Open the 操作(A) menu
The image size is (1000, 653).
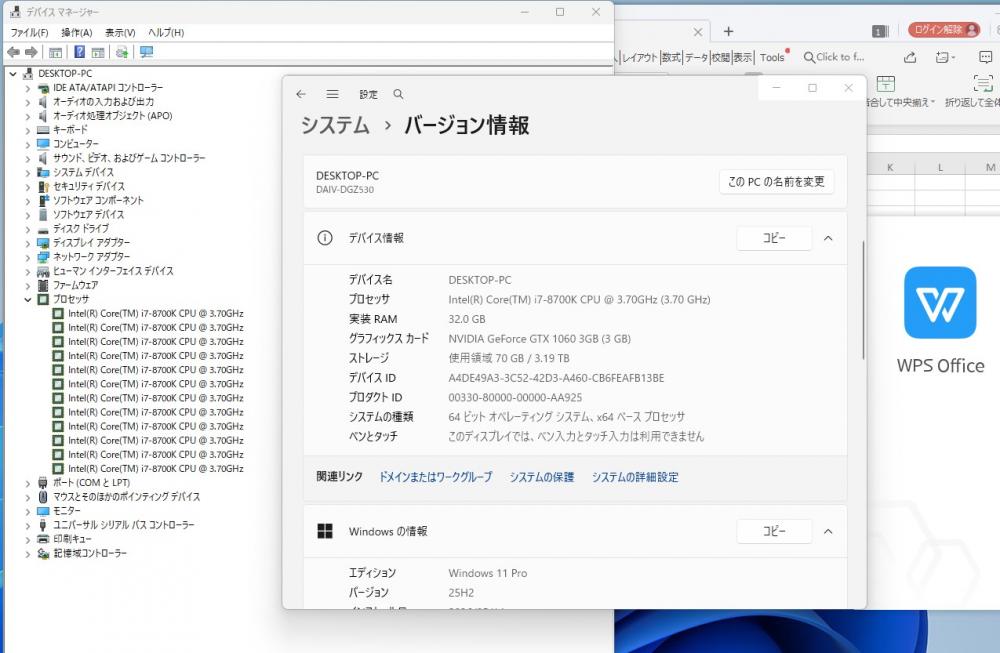77,33
